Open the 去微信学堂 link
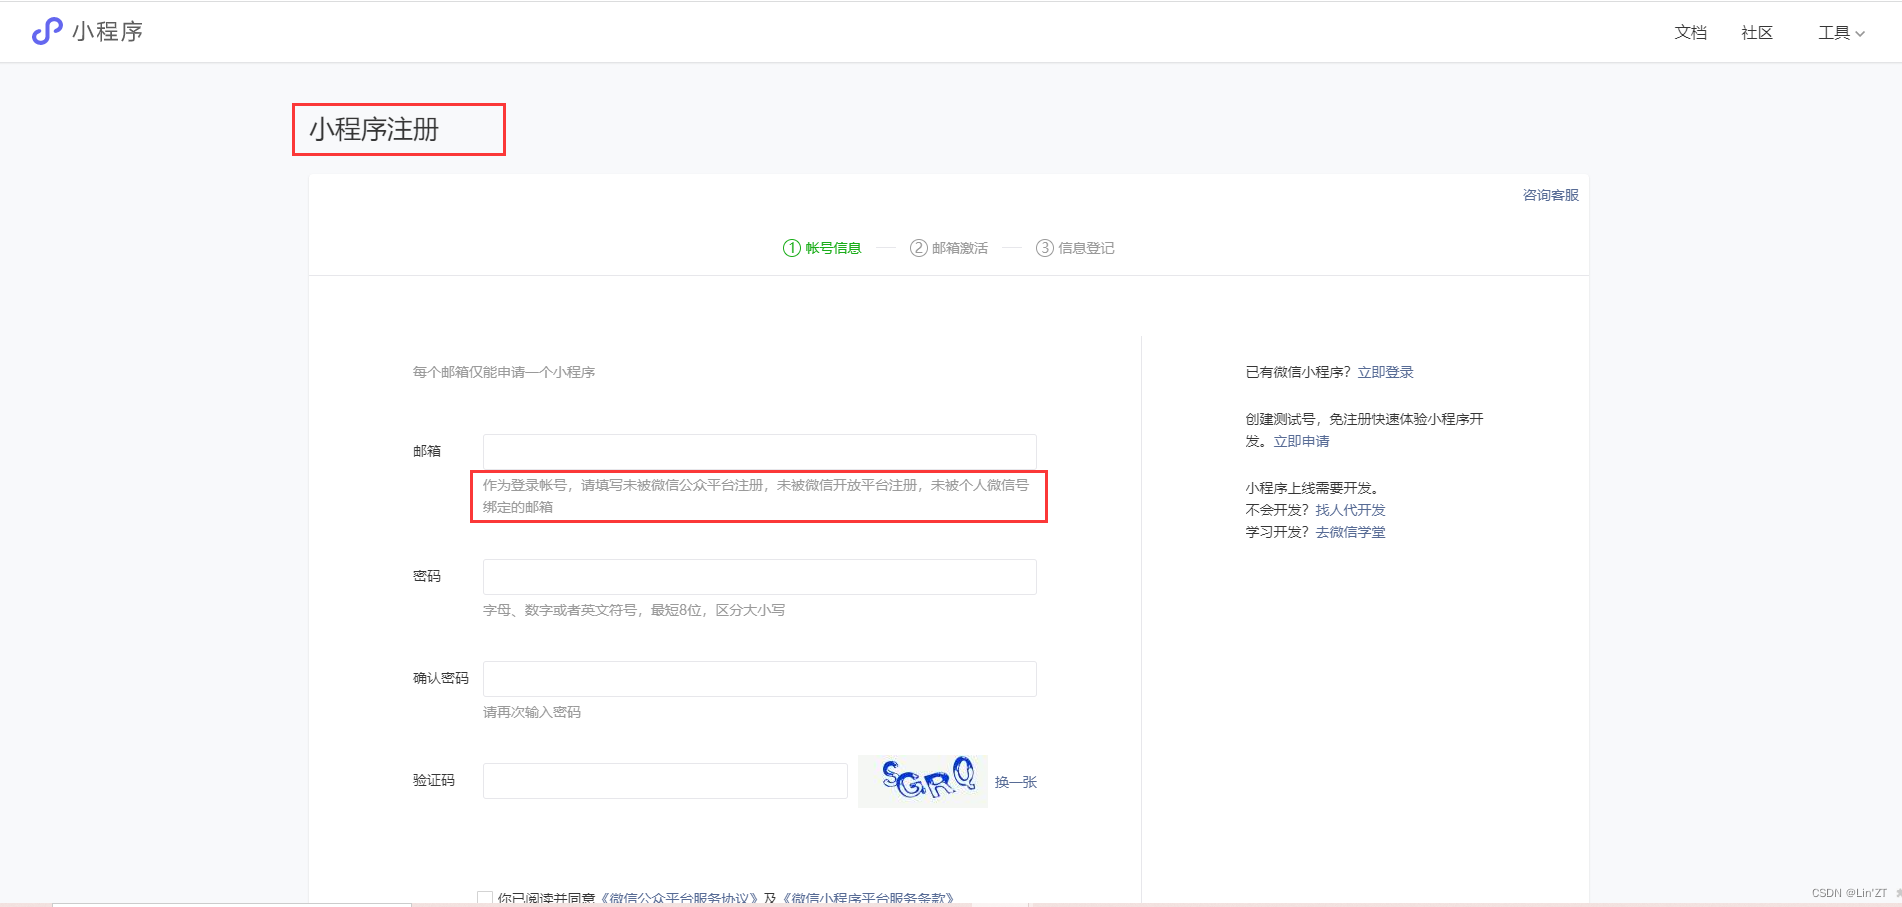 point(1350,532)
